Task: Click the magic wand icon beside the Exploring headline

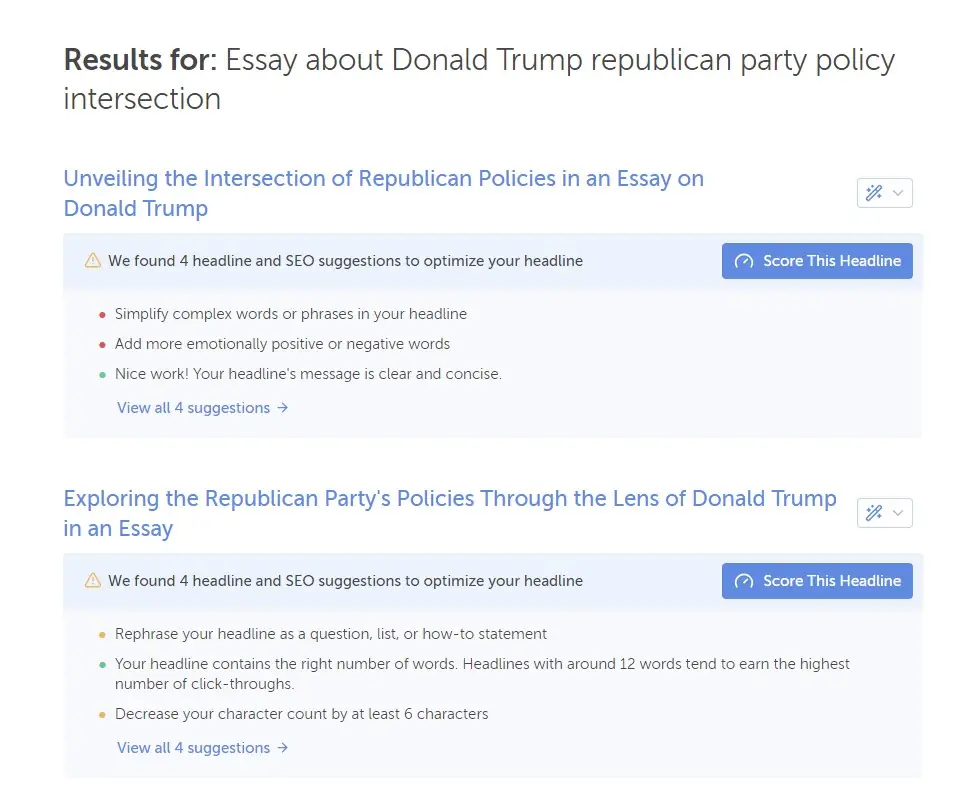Action: (x=874, y=513)
